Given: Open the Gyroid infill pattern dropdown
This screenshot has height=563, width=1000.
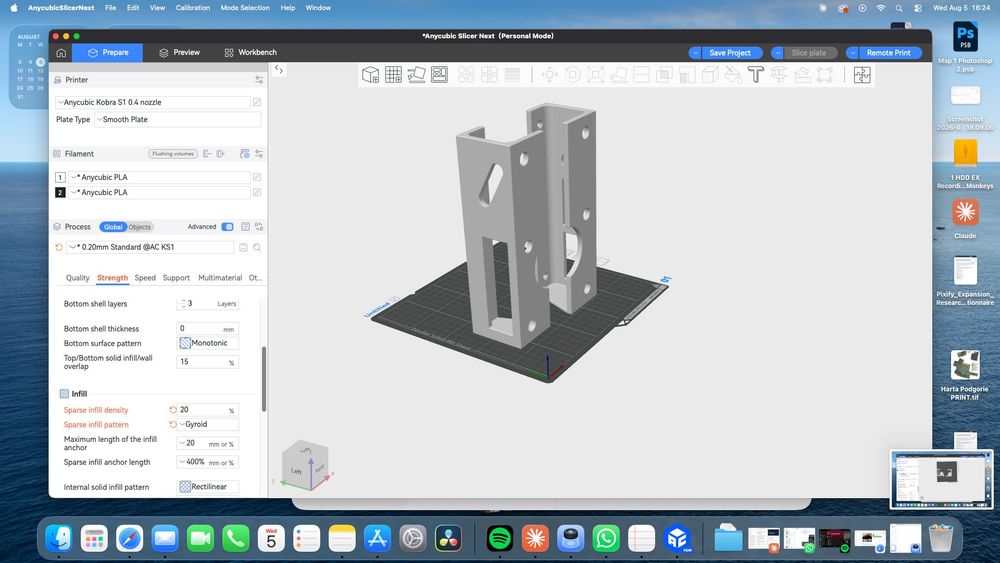Looking at the screenshot, I should (208, 425).
